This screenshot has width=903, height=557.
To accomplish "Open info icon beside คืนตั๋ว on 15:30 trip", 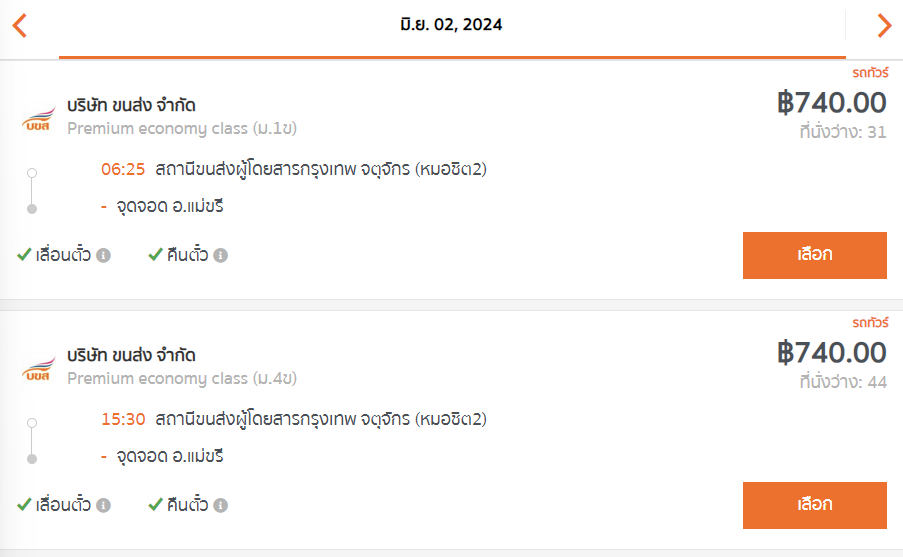I will pyautogui.click(x=221, y=505).
